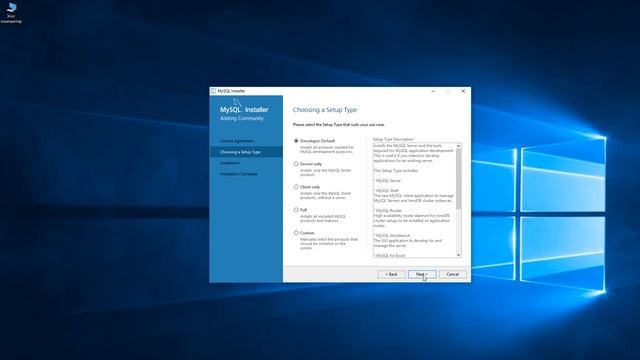Select the Developer Default radio button

tap(296, 141)
